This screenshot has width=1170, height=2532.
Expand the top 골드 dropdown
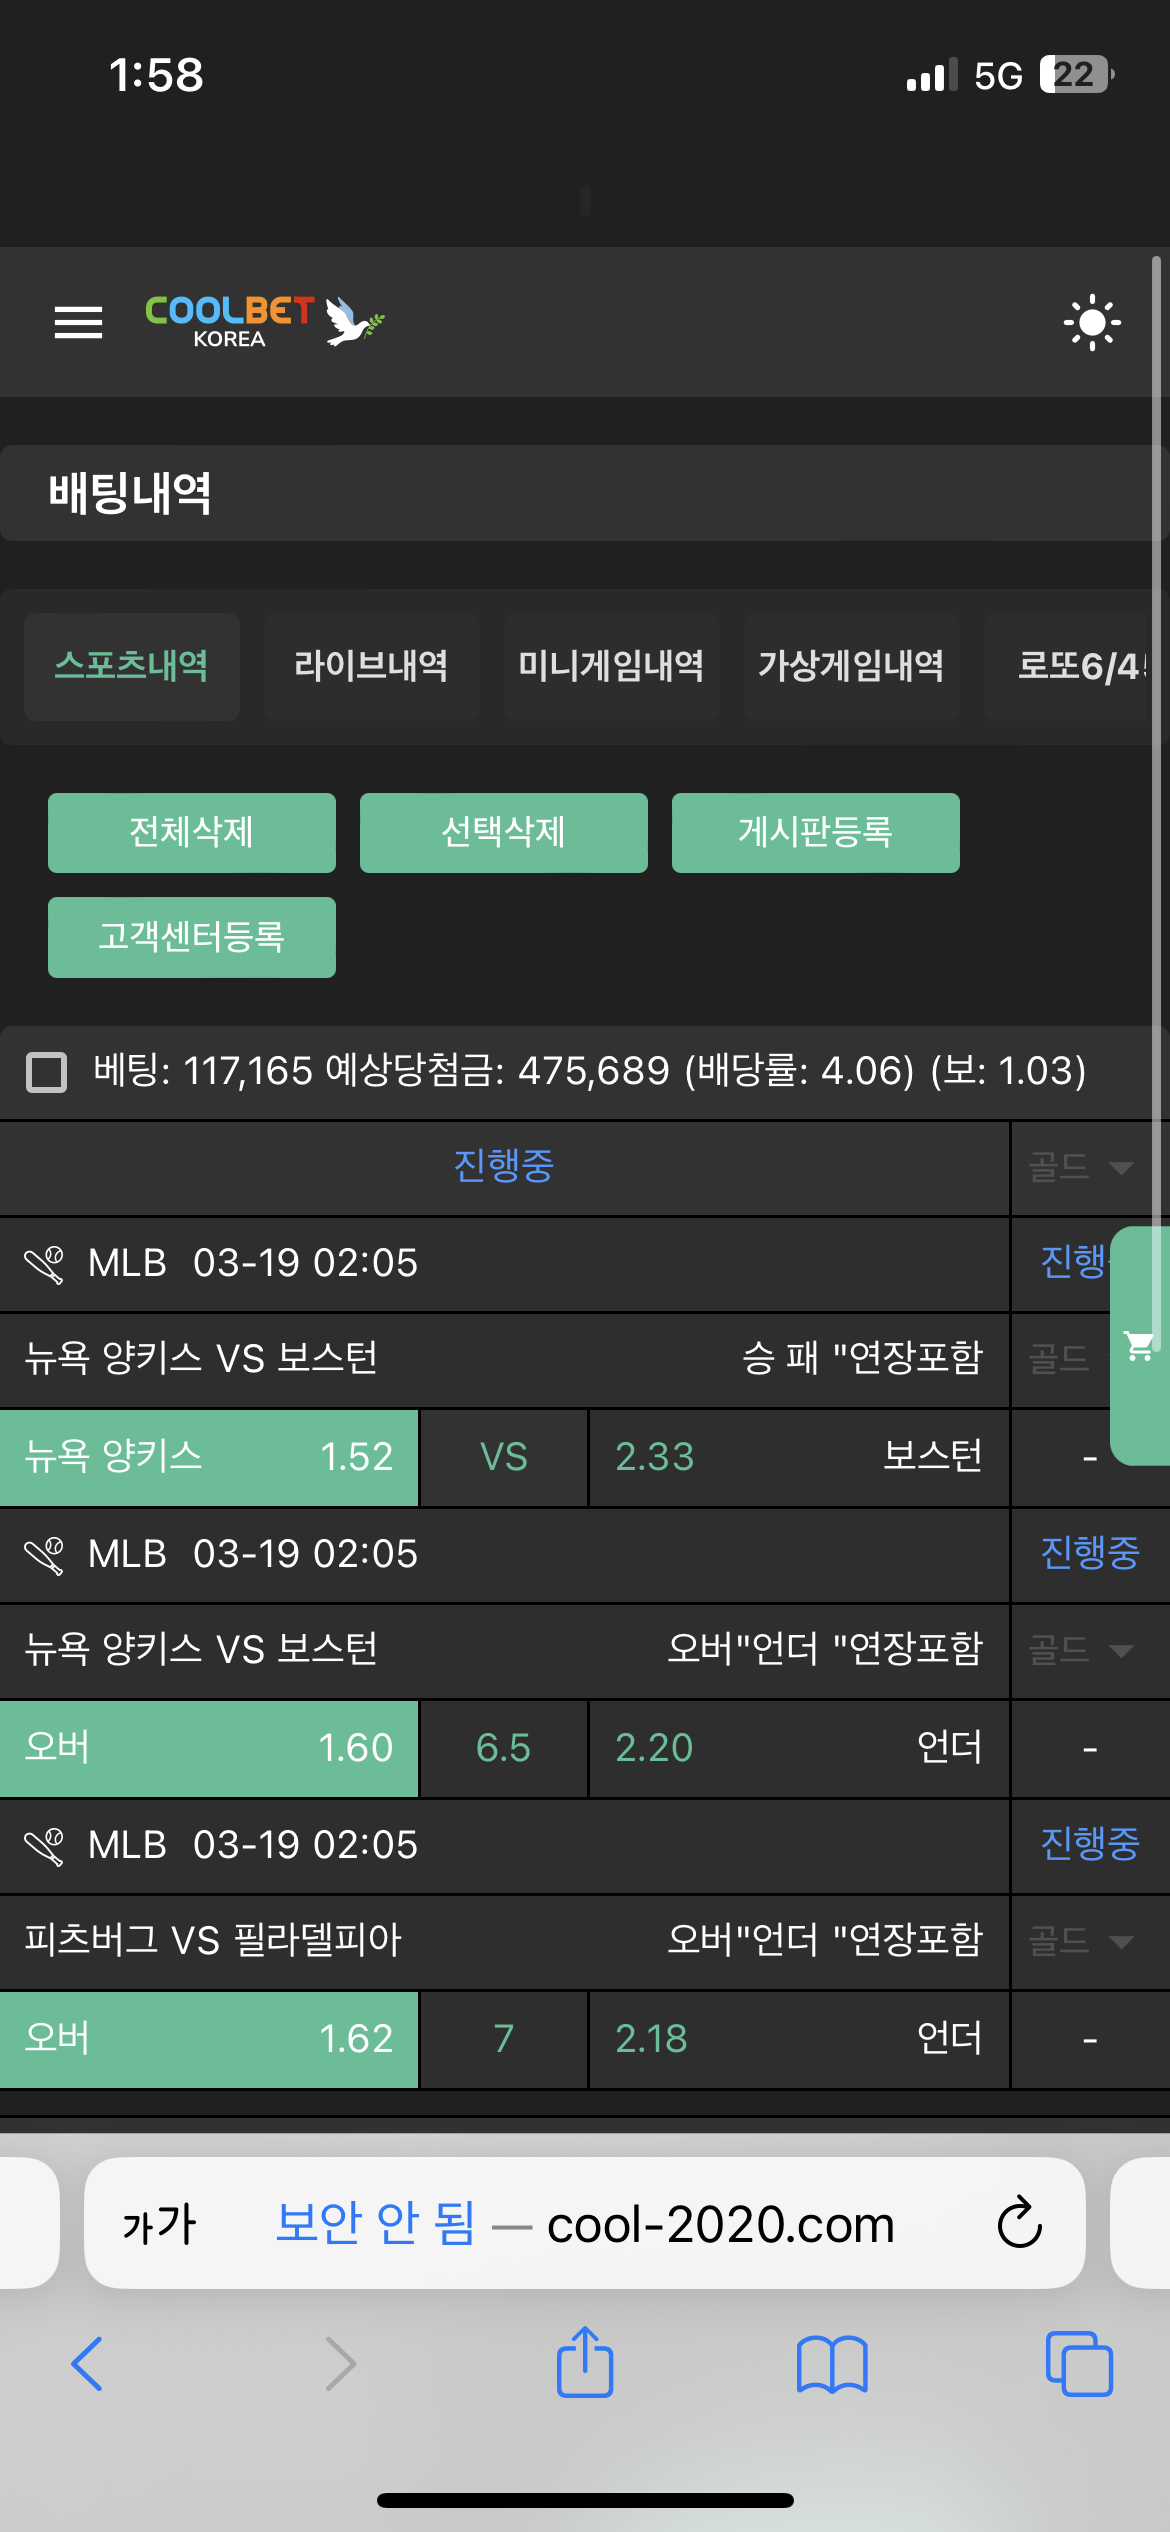click(x=1081, y=1167)
